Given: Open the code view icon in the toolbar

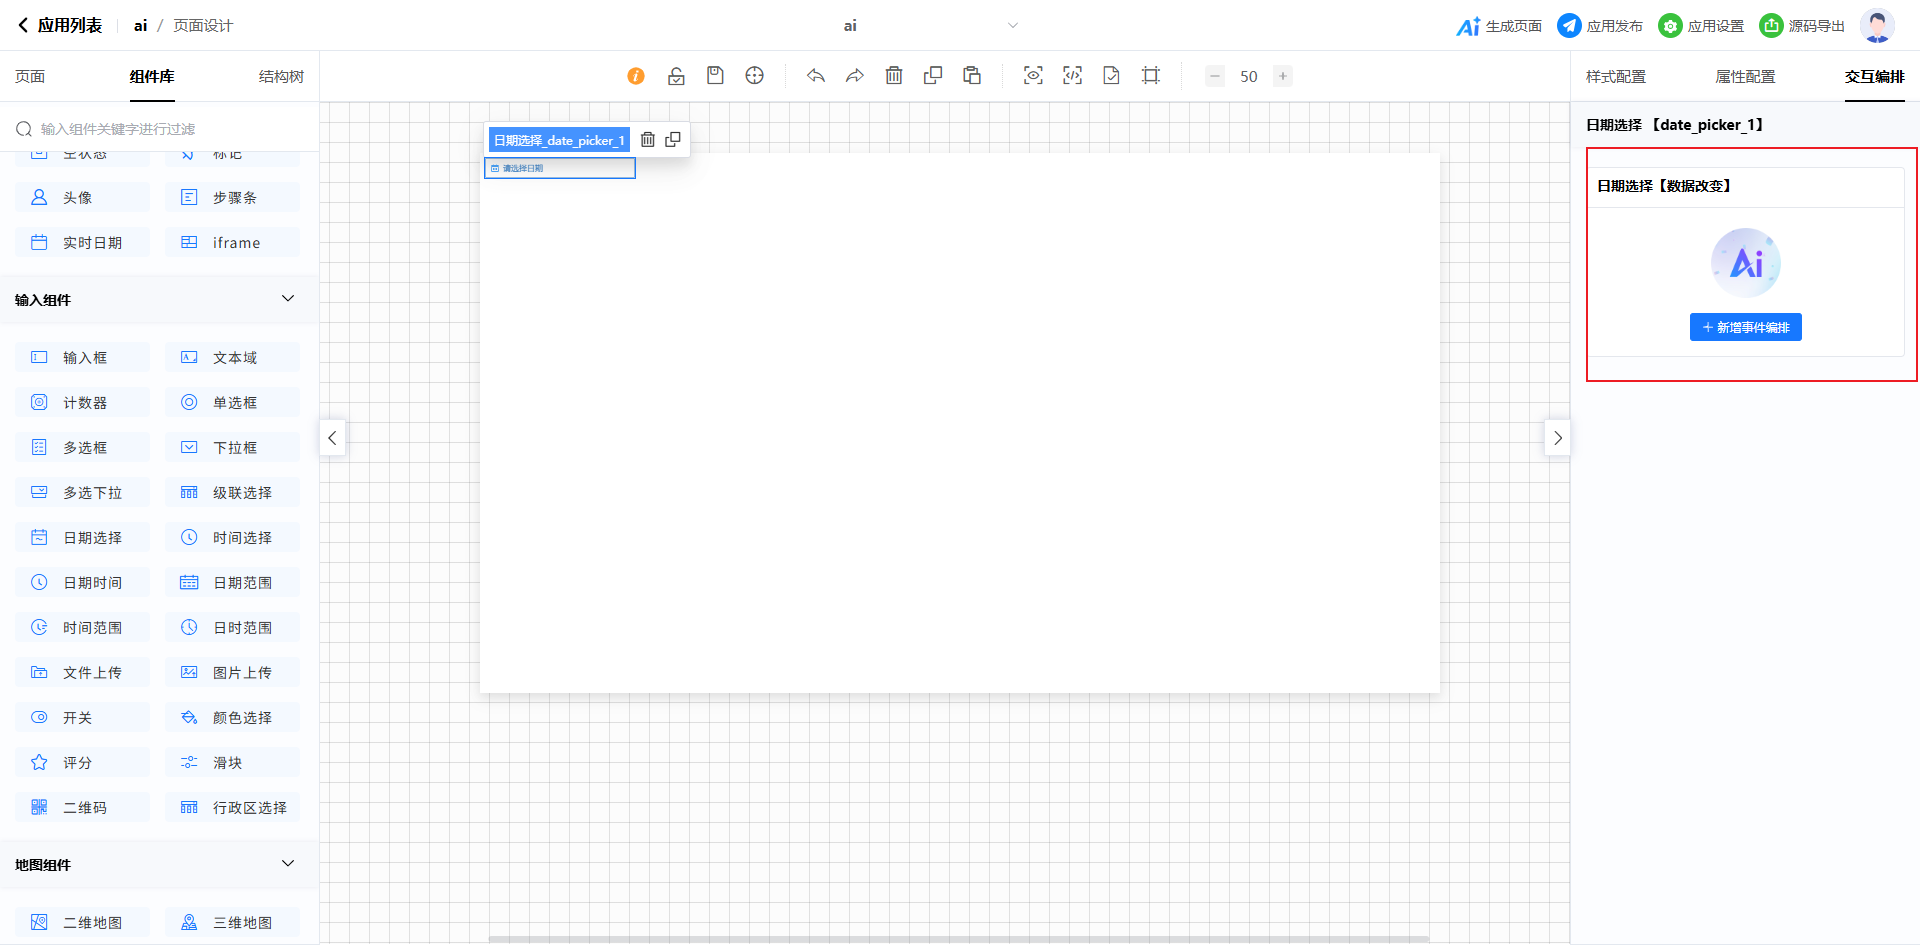Looking at the screenshot, I should click(1072, 76).
